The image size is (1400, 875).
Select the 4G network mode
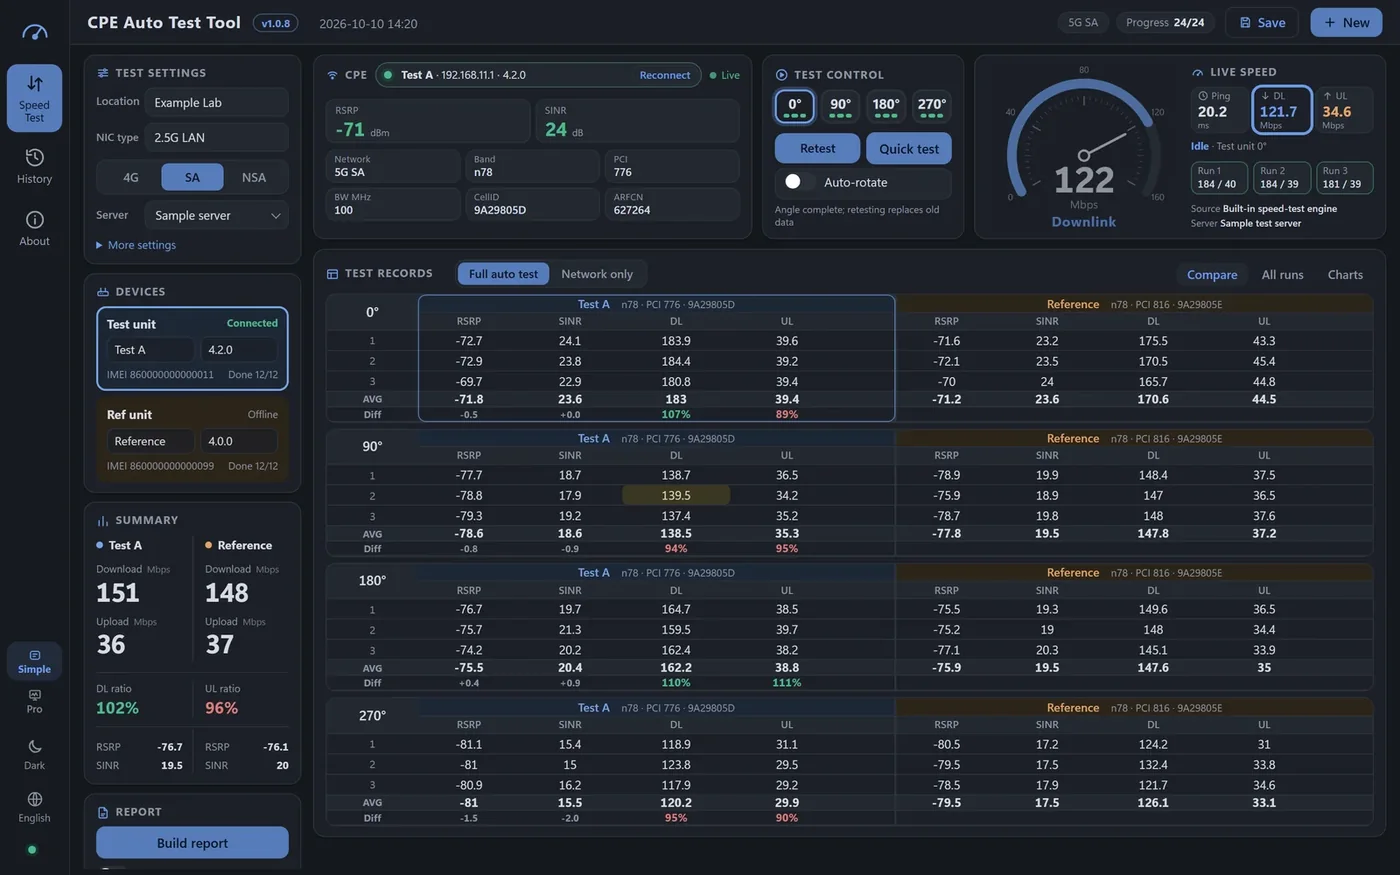tap(131, 177)
